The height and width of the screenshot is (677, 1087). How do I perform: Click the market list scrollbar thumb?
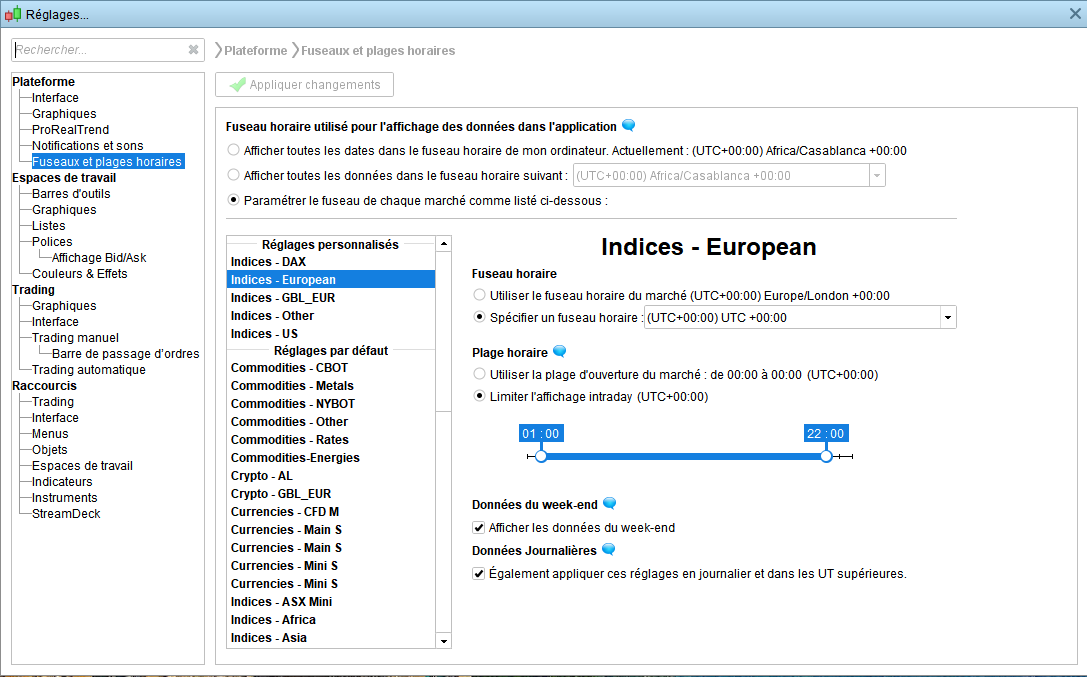pos(444,332)
